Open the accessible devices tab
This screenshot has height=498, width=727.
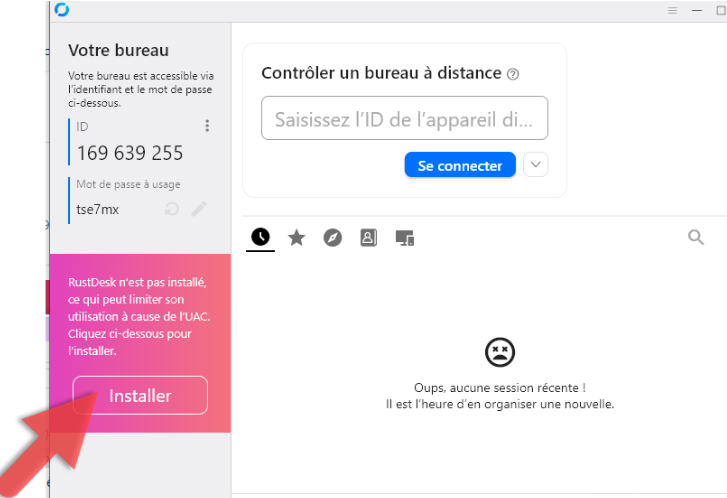click(x=404, y=237)
